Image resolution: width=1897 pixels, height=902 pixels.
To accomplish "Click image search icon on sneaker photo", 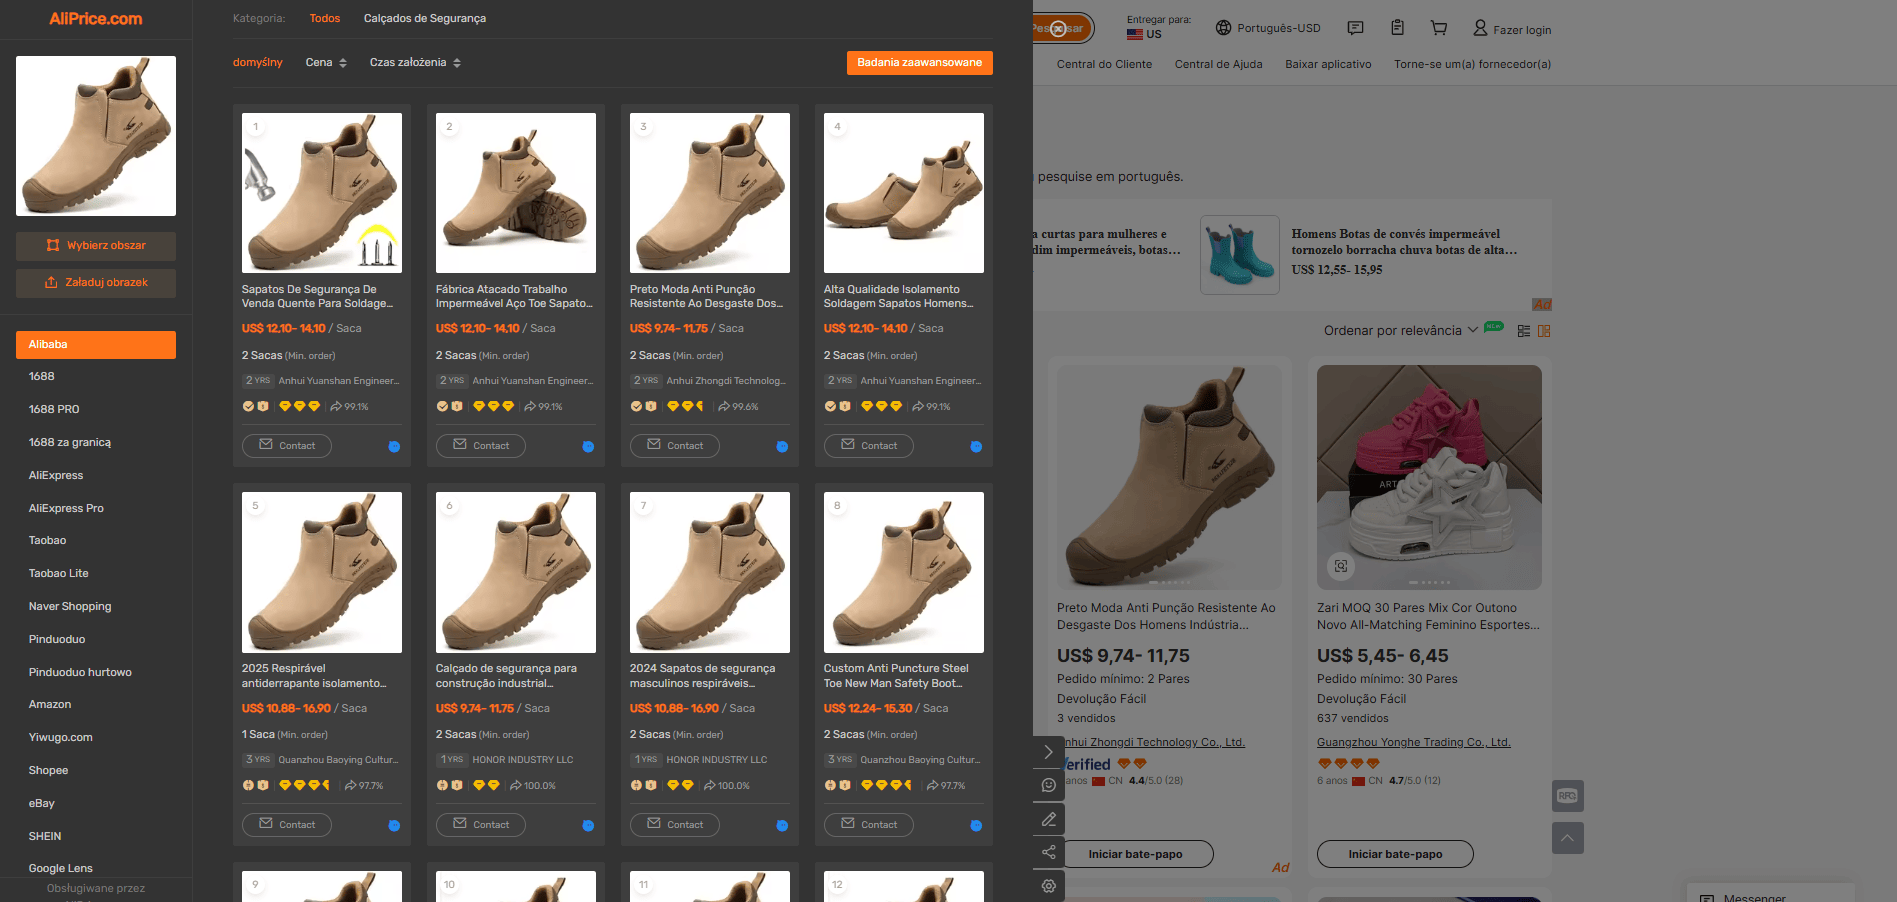I will coord(1341,566).
